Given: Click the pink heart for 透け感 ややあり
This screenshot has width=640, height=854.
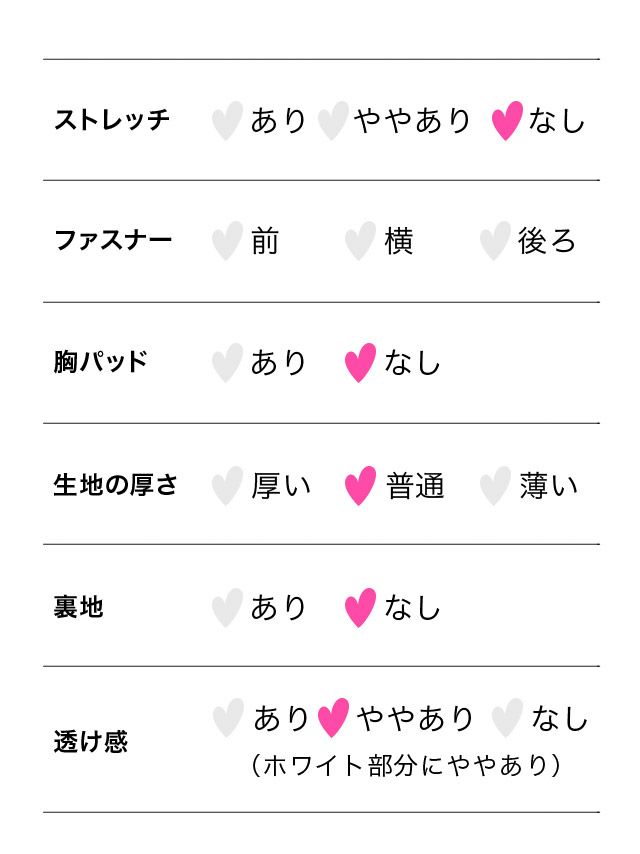Looking at the screenshot, I should point(333,718).
